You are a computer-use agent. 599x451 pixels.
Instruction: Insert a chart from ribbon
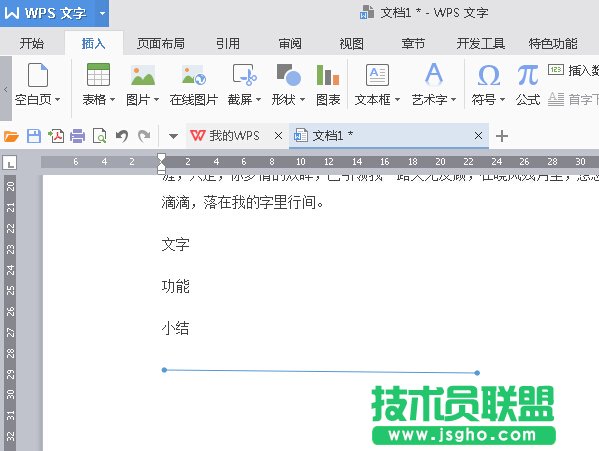pyautogui.click(x=328, y=75)
